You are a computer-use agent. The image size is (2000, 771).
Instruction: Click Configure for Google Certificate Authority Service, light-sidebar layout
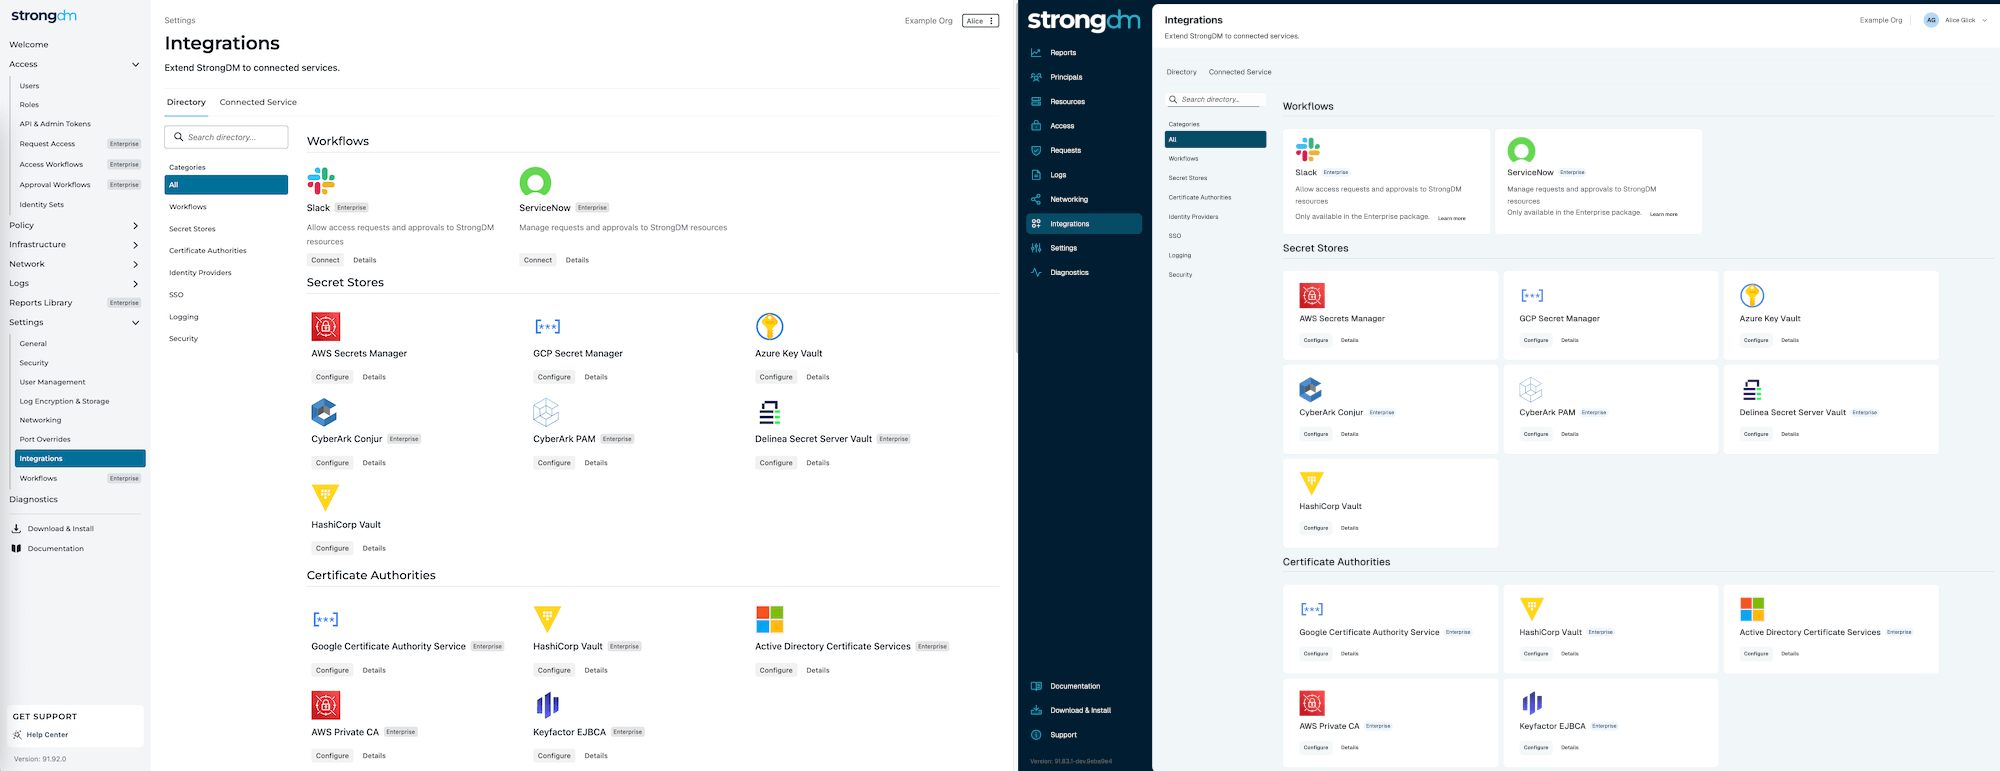[x=332, y=670]
